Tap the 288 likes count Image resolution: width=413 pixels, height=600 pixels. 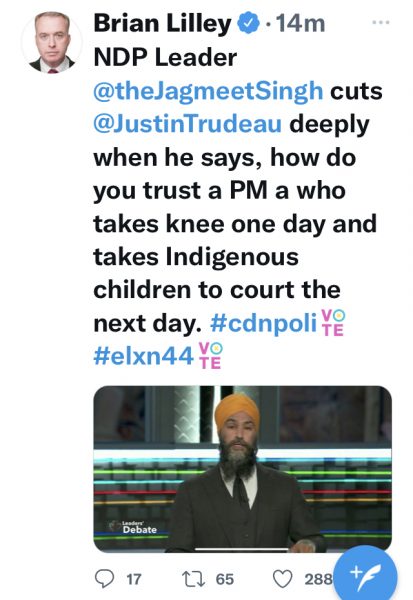318,579
